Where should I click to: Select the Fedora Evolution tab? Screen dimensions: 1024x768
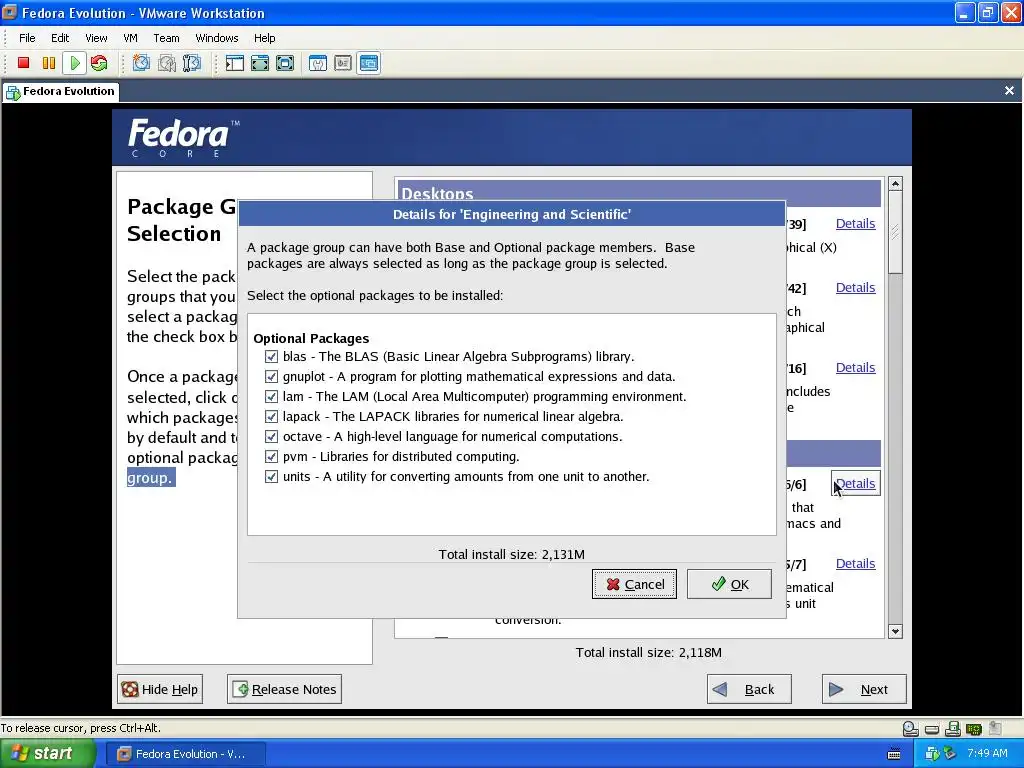[61, 91]
